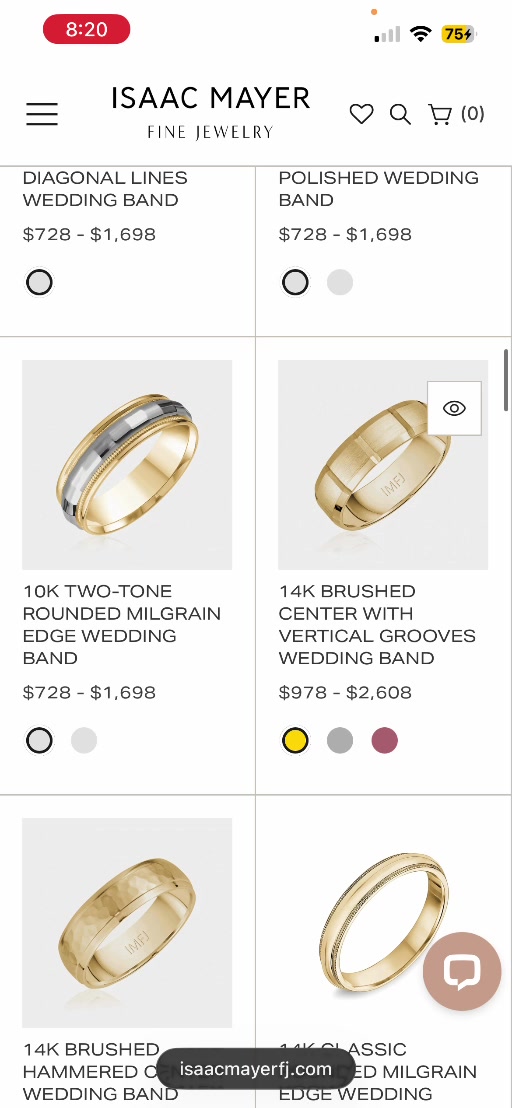Tap the battery indicator in status bar
The image size is (512, 1108).
coord(458,34)
